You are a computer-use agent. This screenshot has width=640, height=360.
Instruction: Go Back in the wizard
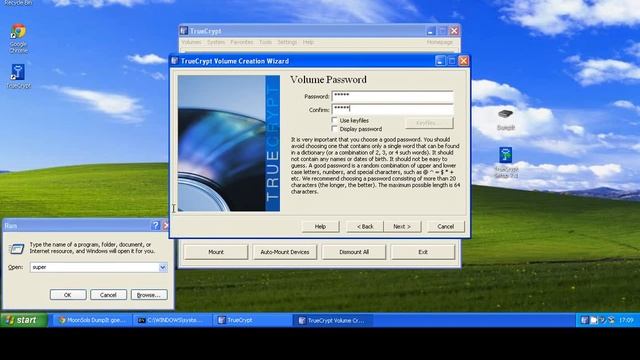point(365,227)
